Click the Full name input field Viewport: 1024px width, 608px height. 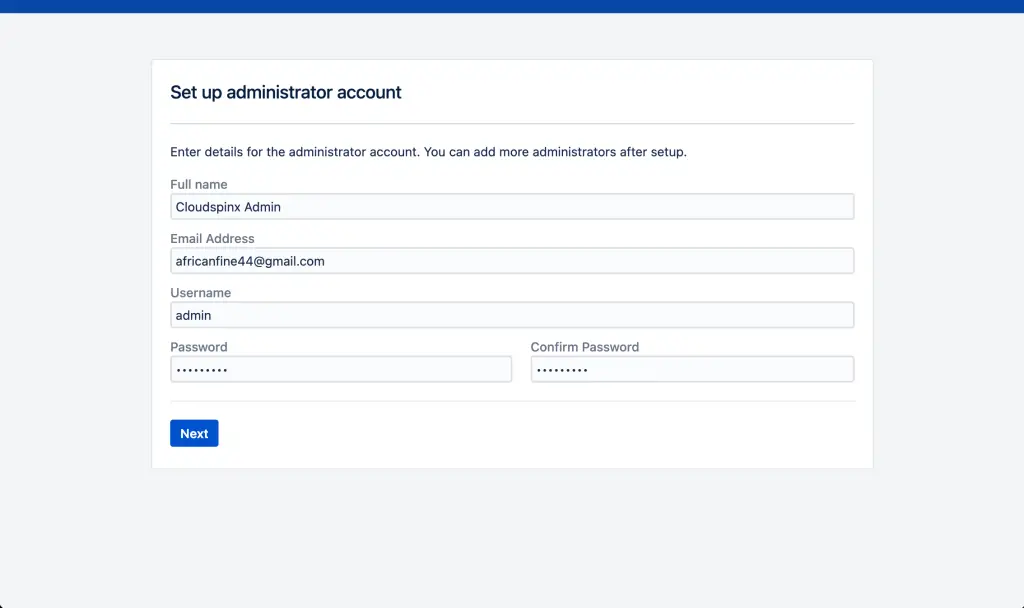tap(512, 206)
